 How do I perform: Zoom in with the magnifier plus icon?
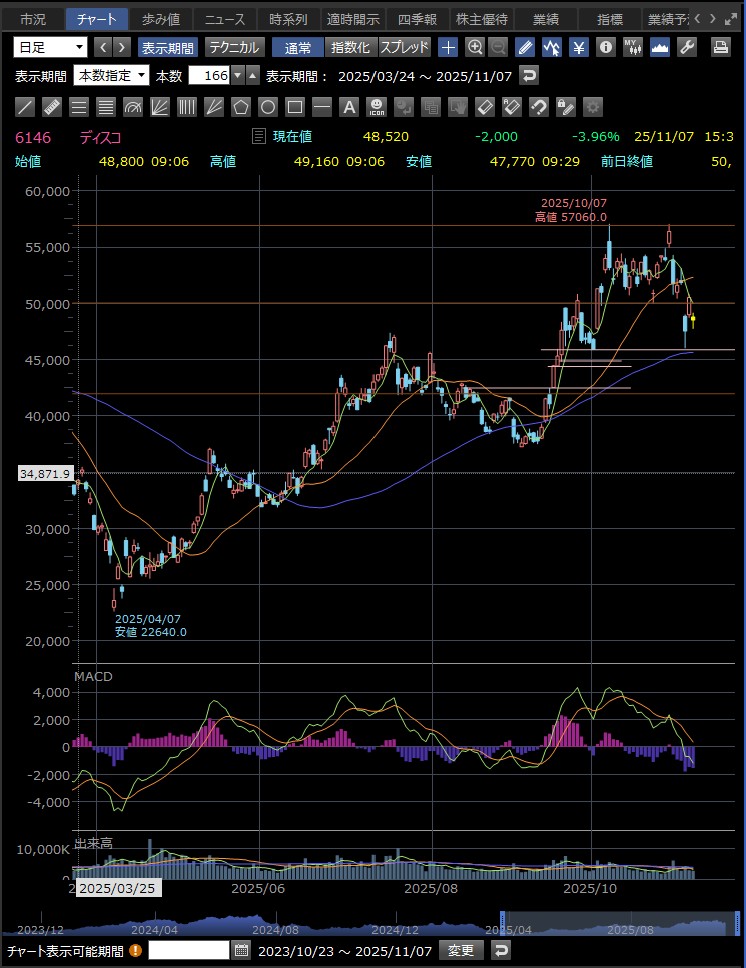click(x=475, y=47)
